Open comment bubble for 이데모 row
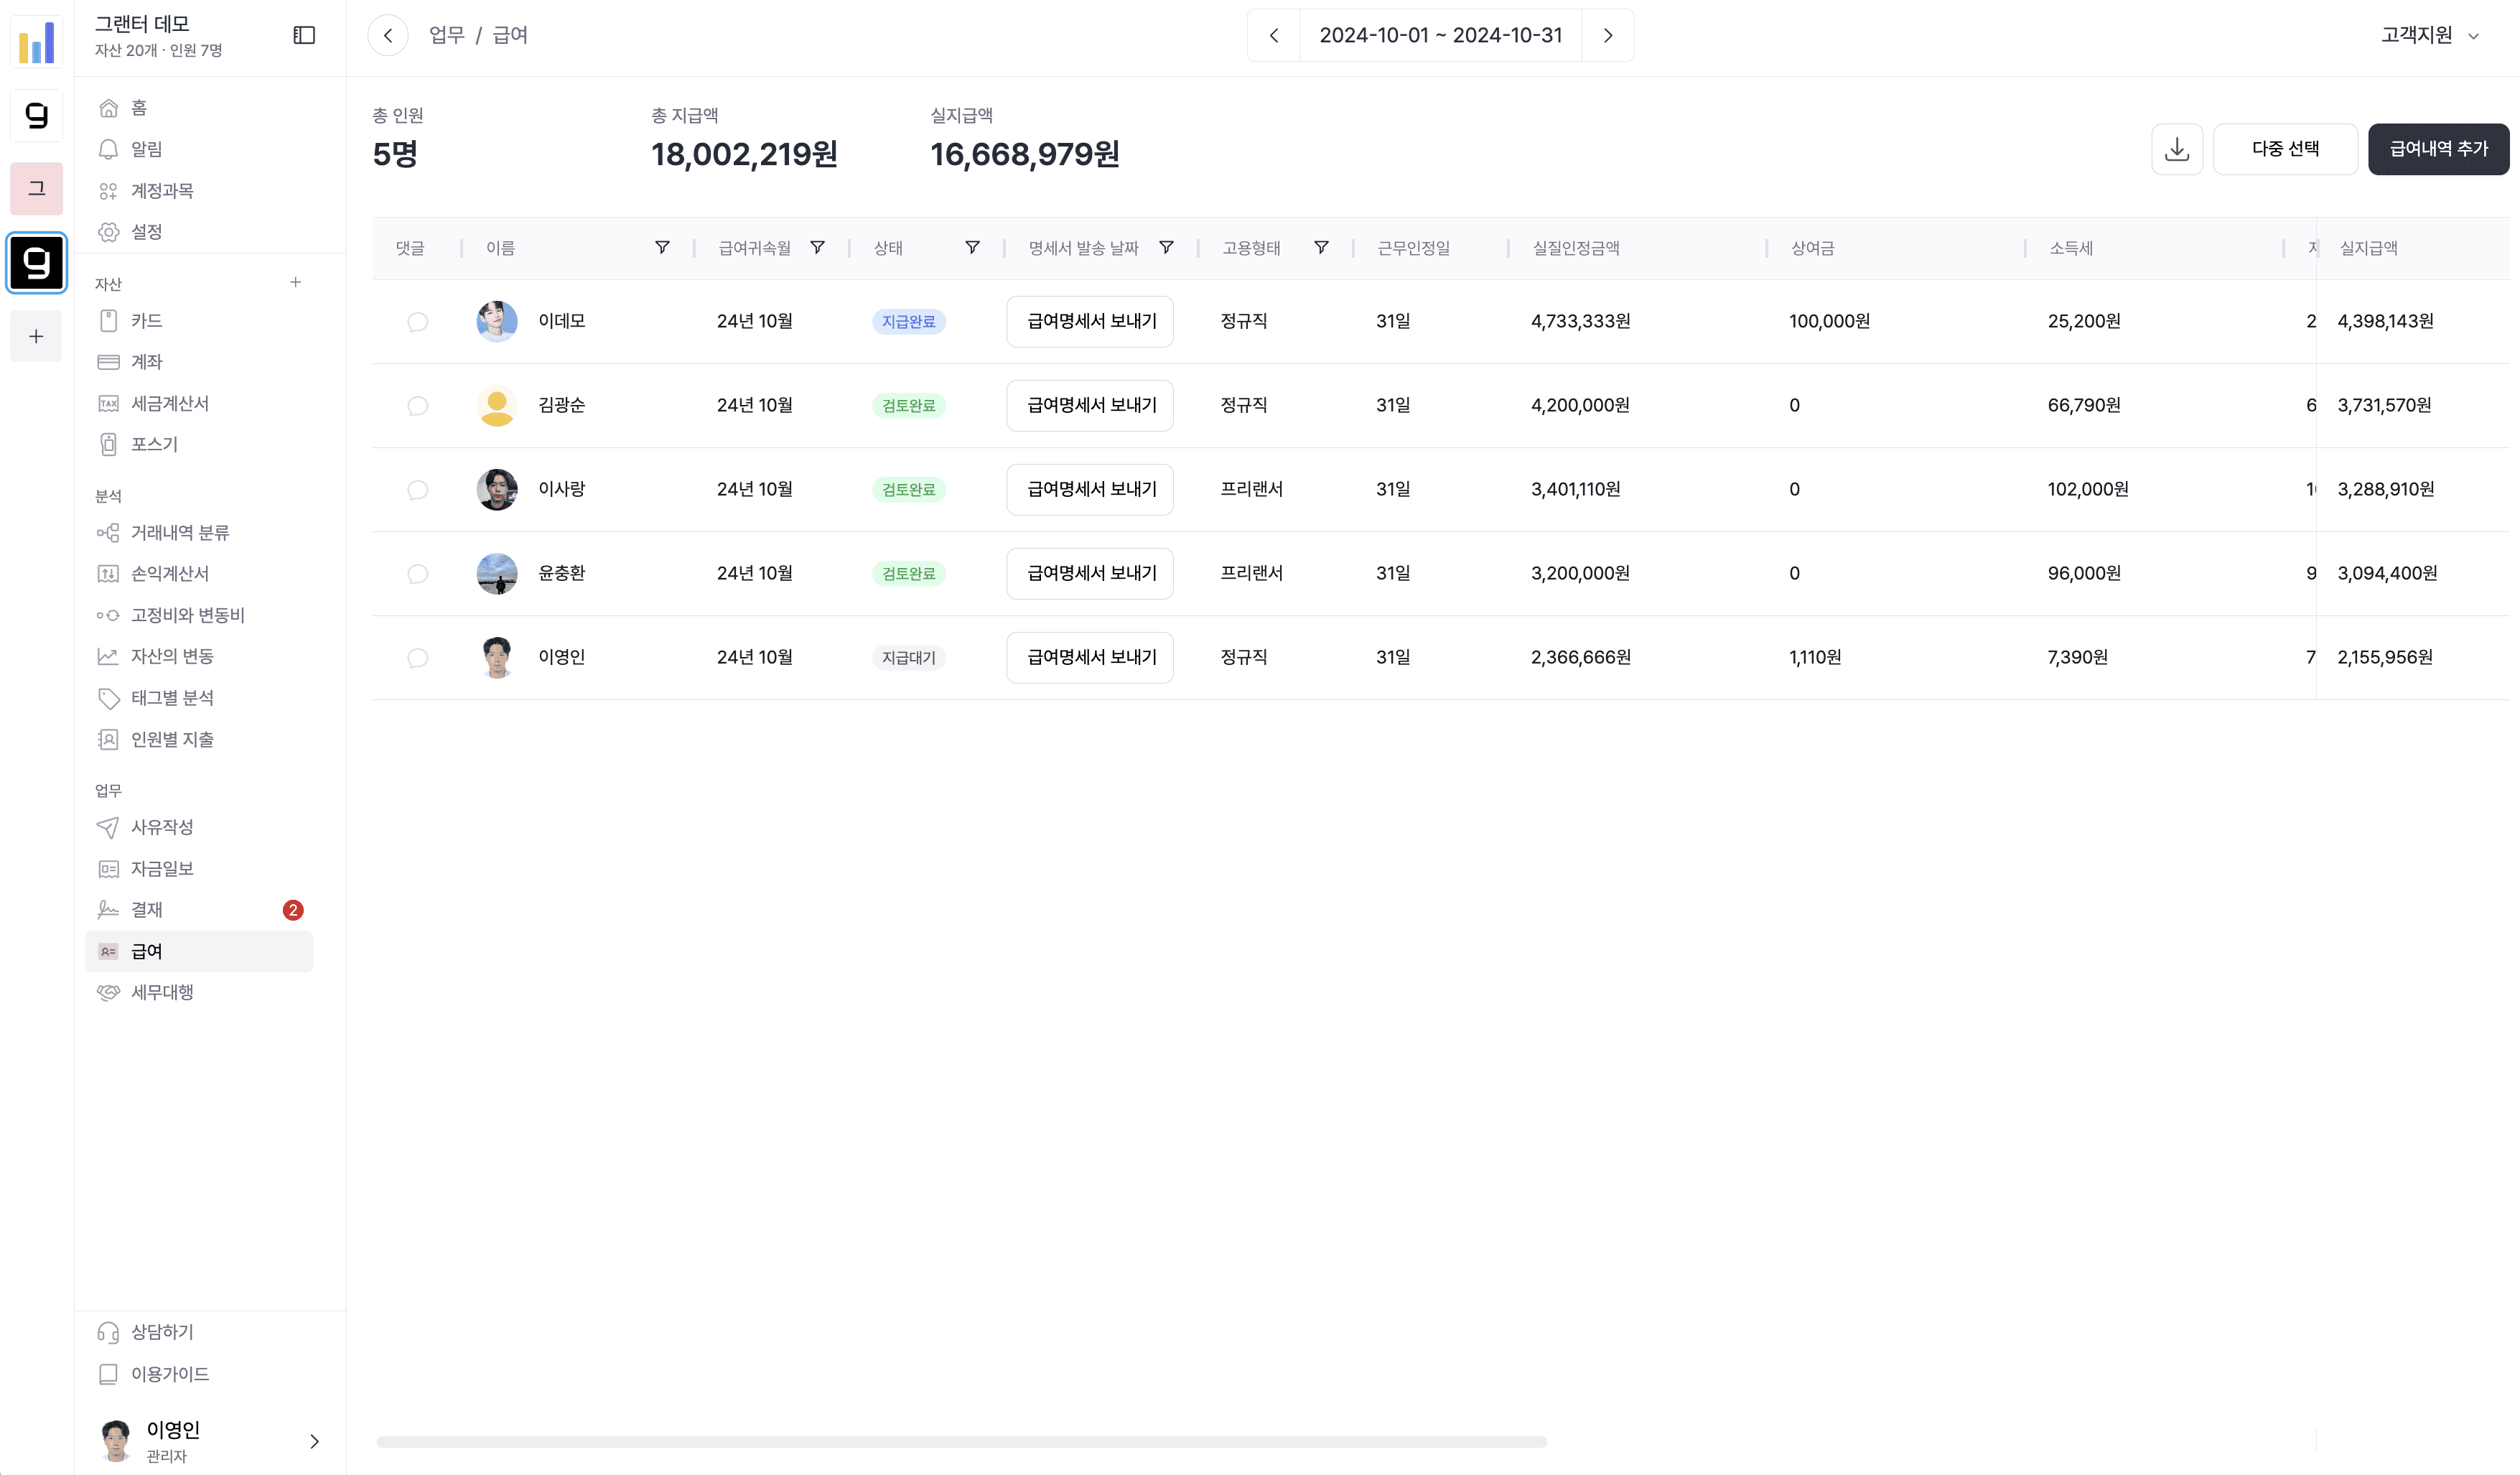 coord(417,322)
